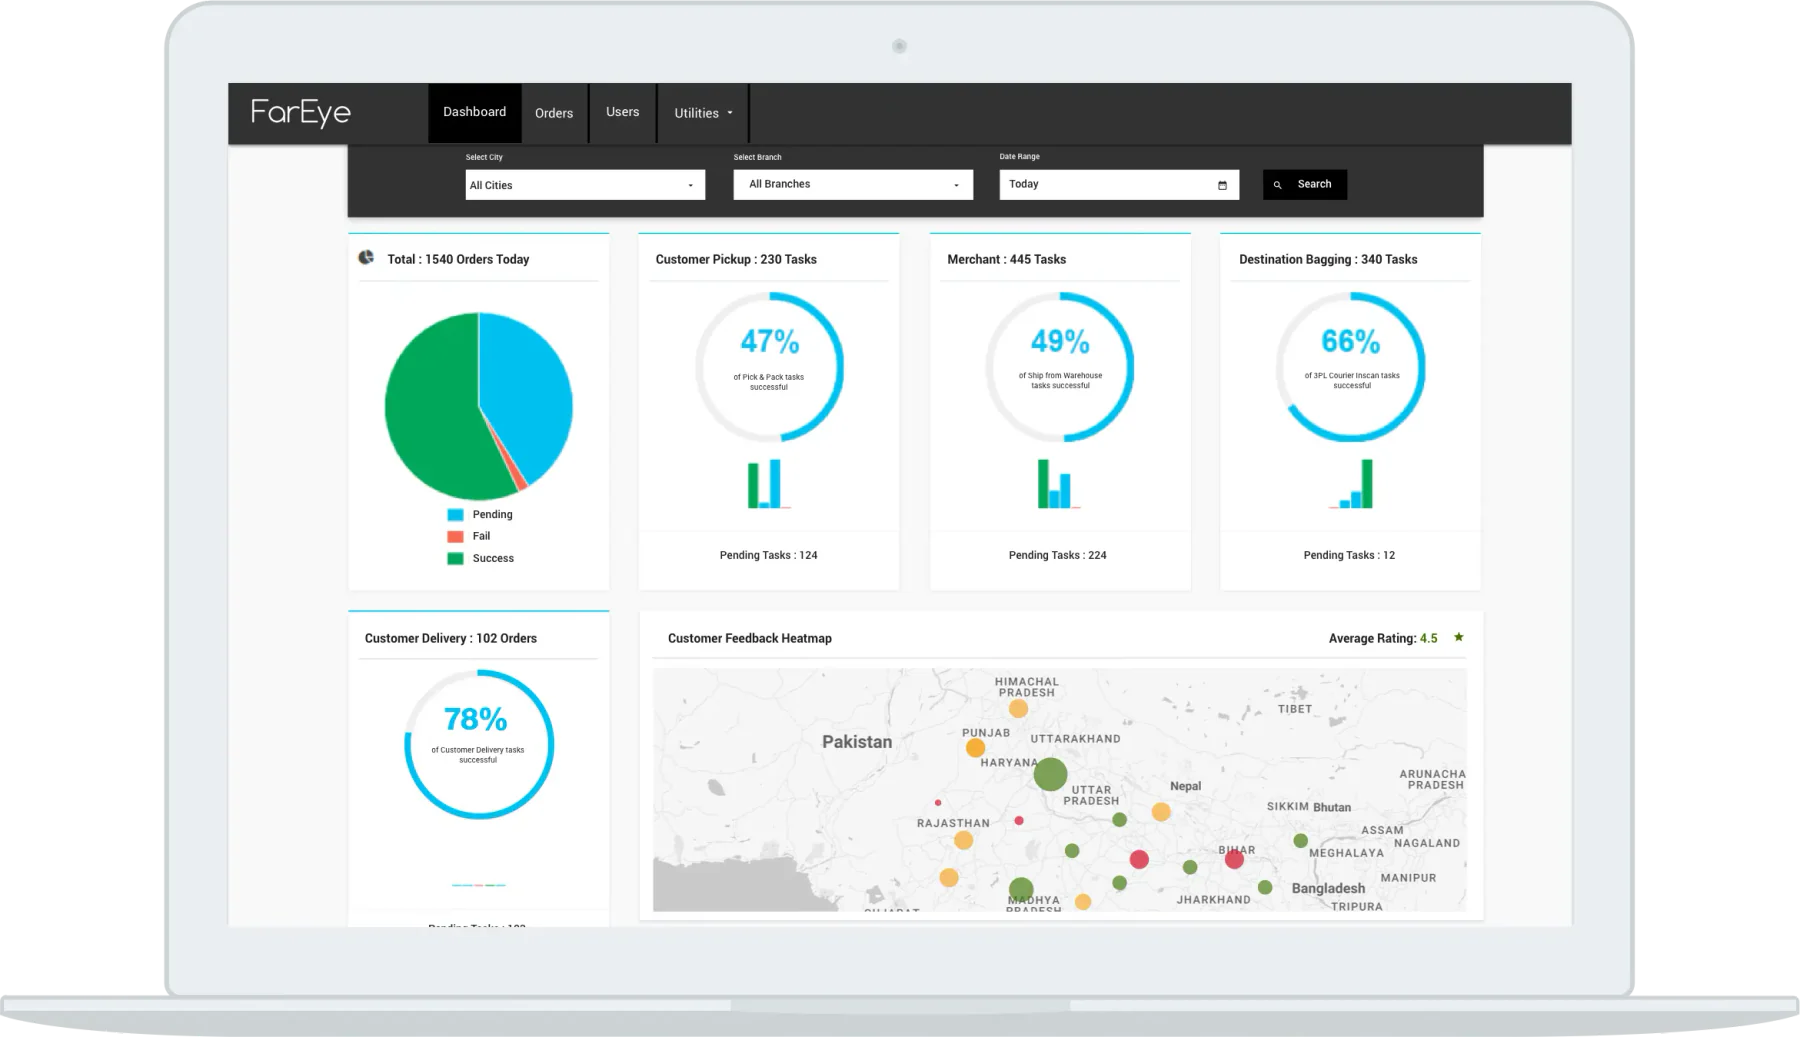Screen dimensions: 1800x1037
Task: Click the Customer Pickup mini bar chart
Action: coord(768,484)
